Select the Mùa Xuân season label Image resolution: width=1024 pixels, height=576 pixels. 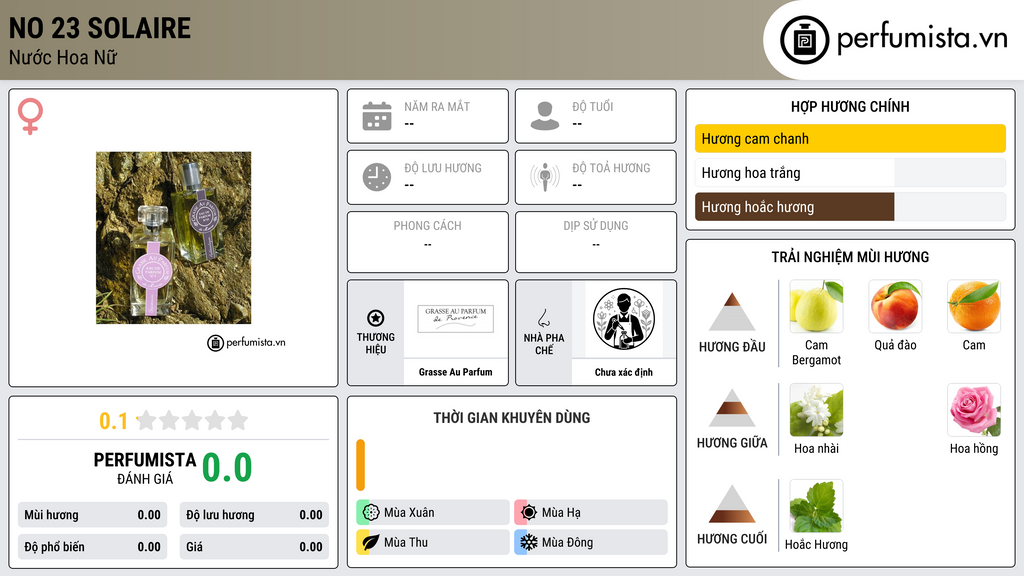pyautogui.click(x=409, y=513)
